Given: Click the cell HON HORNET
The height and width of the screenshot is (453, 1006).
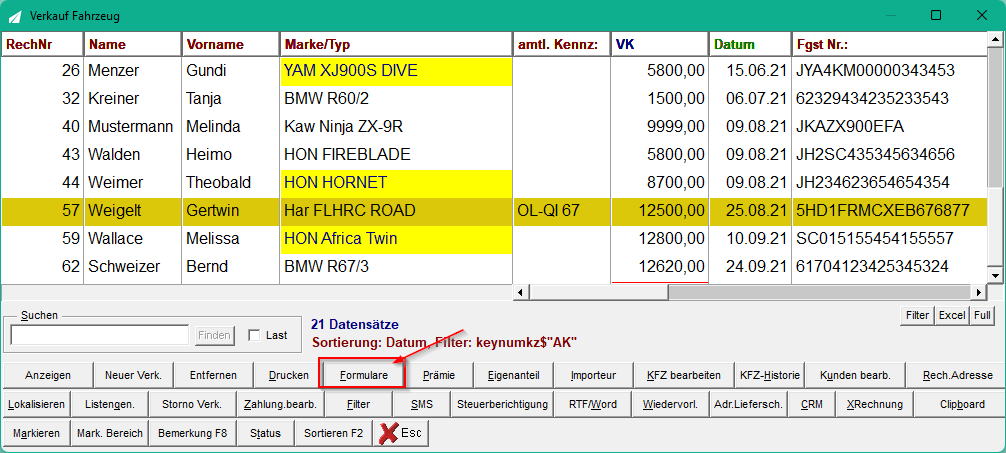Looking at the screenshot, I should click(x=396, y=183).
